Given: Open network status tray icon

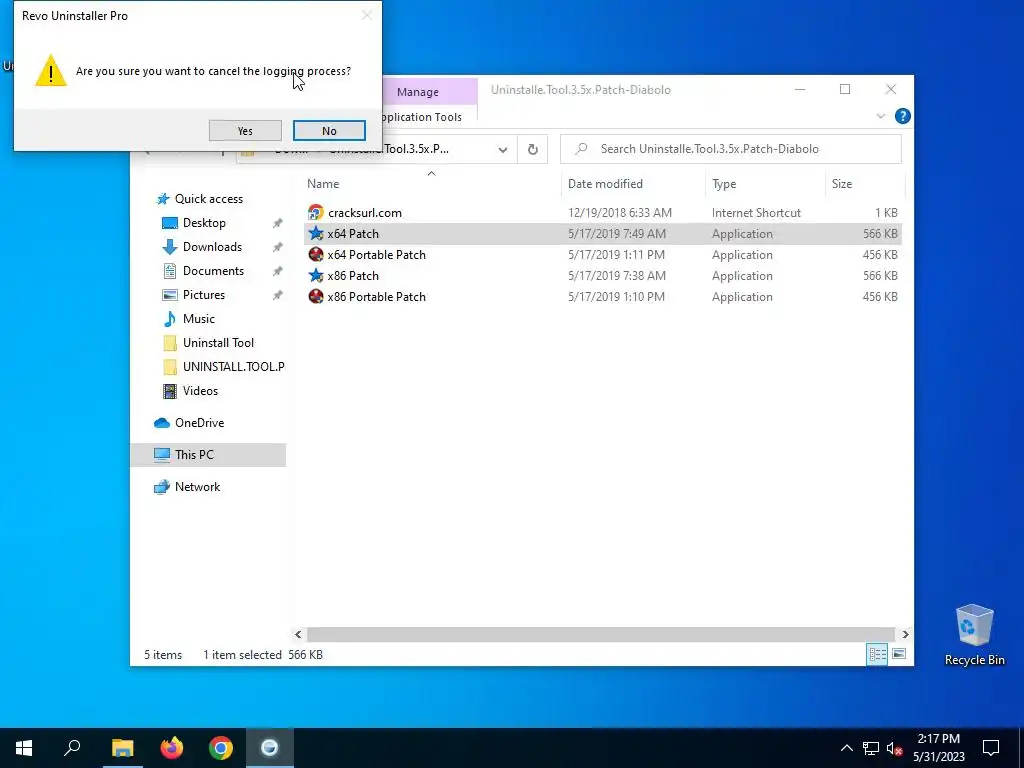Looking at the screenshot, I should click(x=871, y=748).
